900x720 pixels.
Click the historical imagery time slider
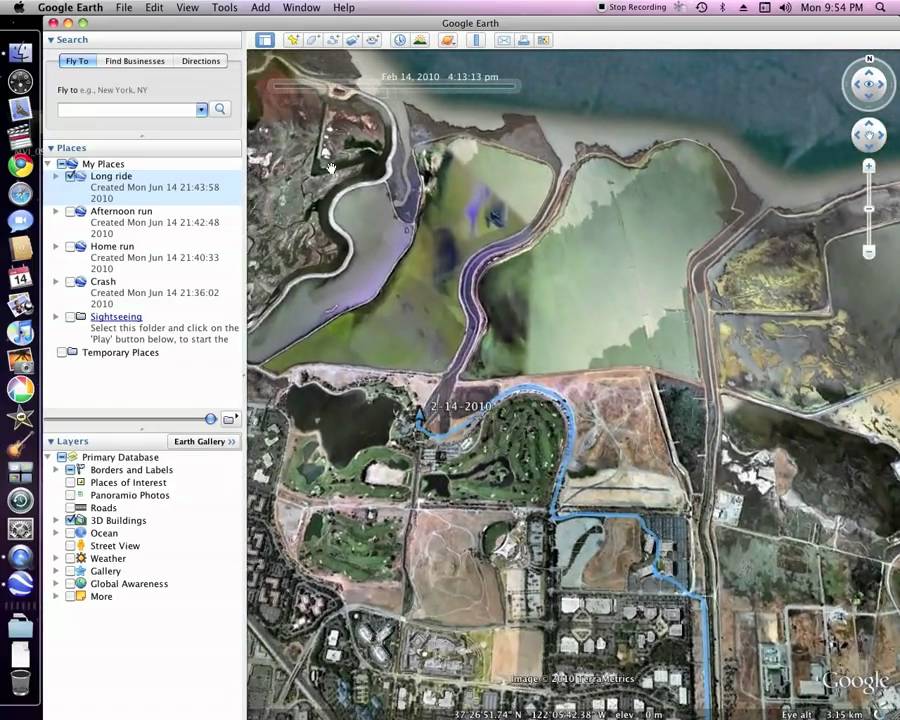coord(394,87)
